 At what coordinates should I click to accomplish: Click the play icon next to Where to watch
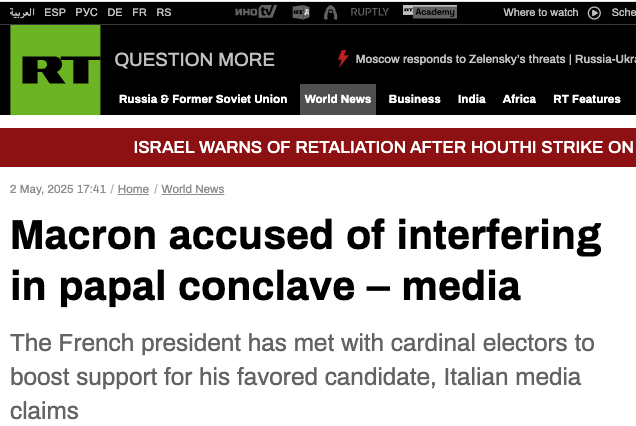pyautogui.click(x=594, y=13)
